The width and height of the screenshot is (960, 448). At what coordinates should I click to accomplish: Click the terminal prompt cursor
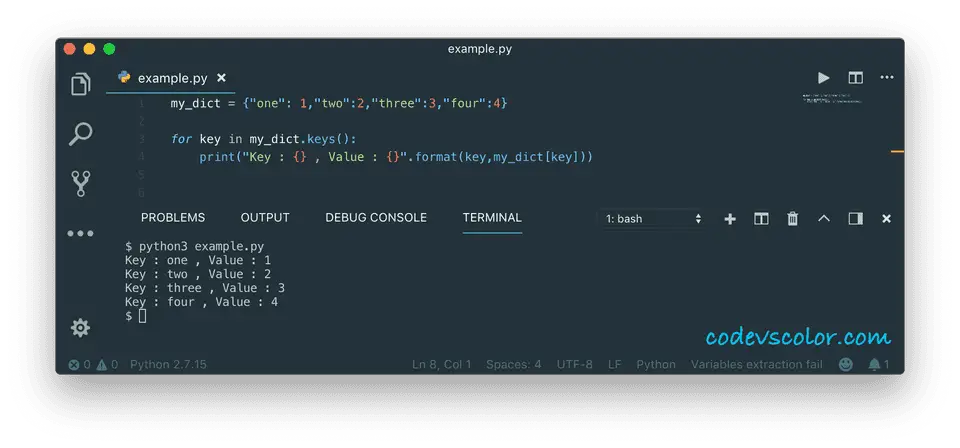tap(143, 316)
